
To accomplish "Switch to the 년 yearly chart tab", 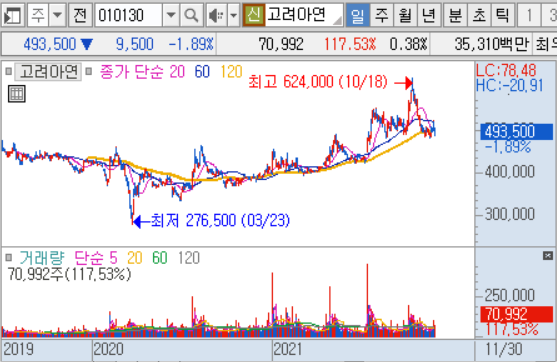I will tap(429, 15).
